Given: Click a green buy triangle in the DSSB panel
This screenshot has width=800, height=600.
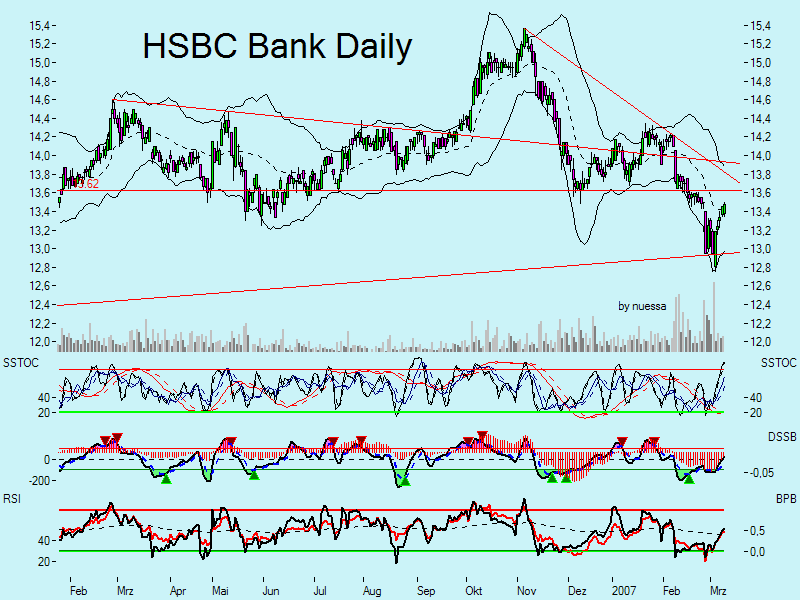Looking at the screenshot, I should pos(167,477).
